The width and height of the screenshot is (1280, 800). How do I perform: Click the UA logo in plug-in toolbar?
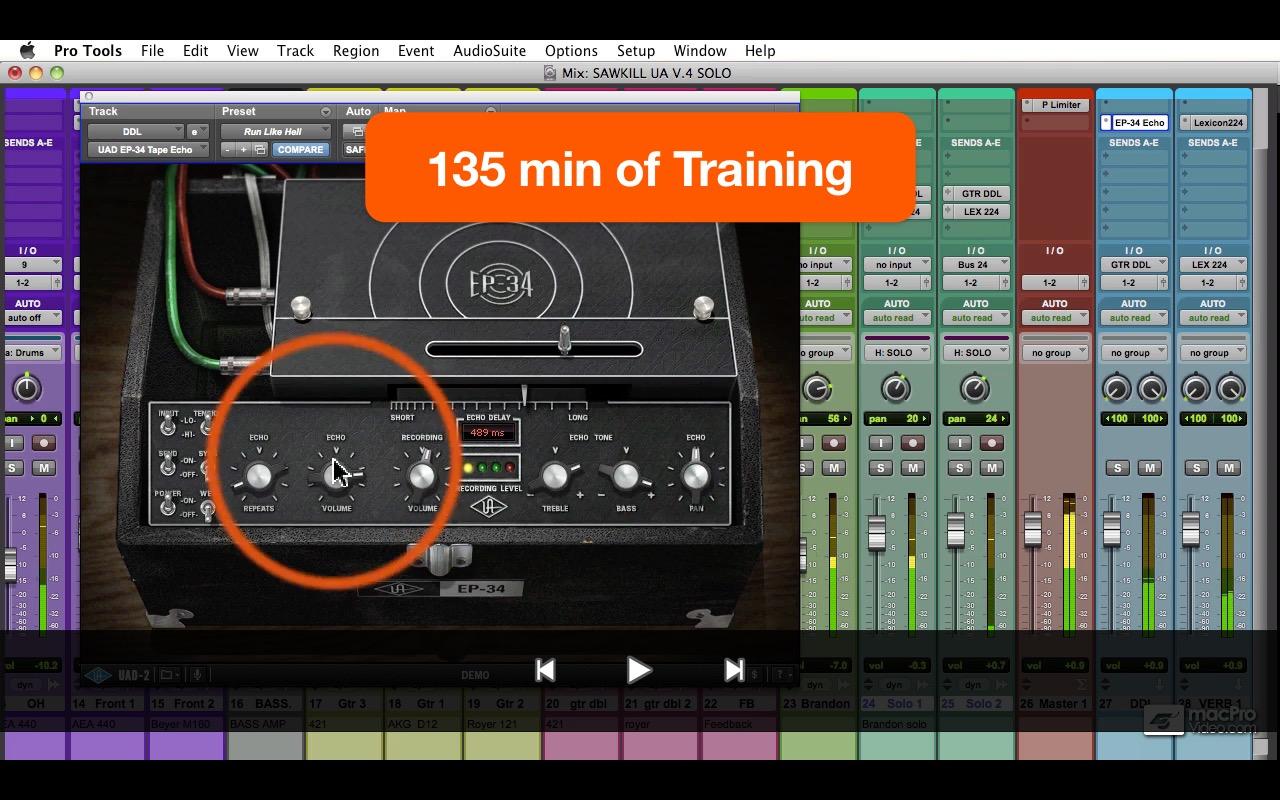97,675
